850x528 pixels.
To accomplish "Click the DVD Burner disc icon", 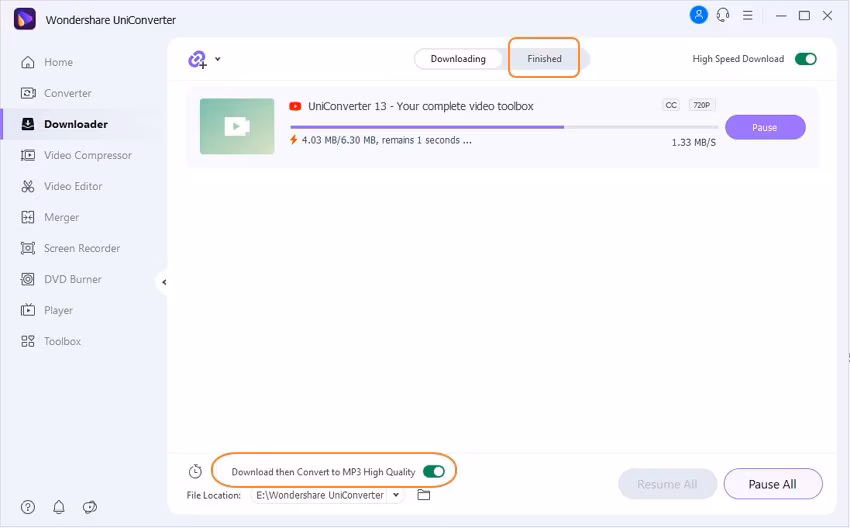I will (28, 279).
